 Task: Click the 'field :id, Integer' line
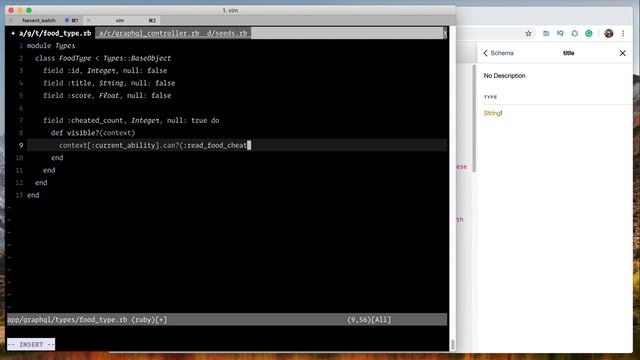pos(105,71)
